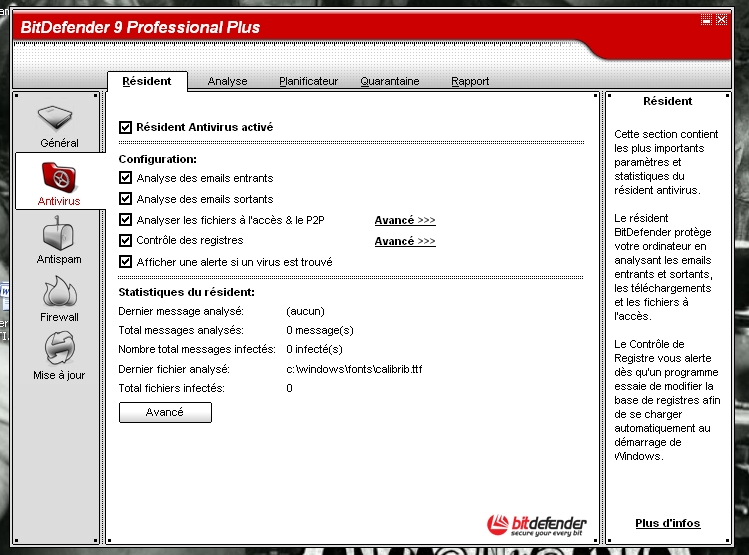Select the Antivirus shield icon

click(59, 177)
